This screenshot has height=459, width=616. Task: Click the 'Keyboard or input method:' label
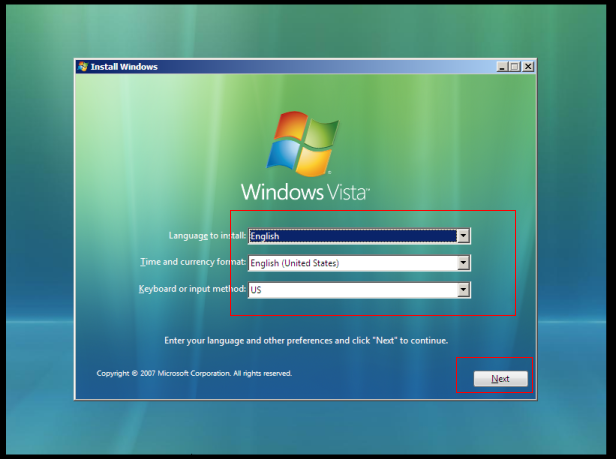[192, 289]
